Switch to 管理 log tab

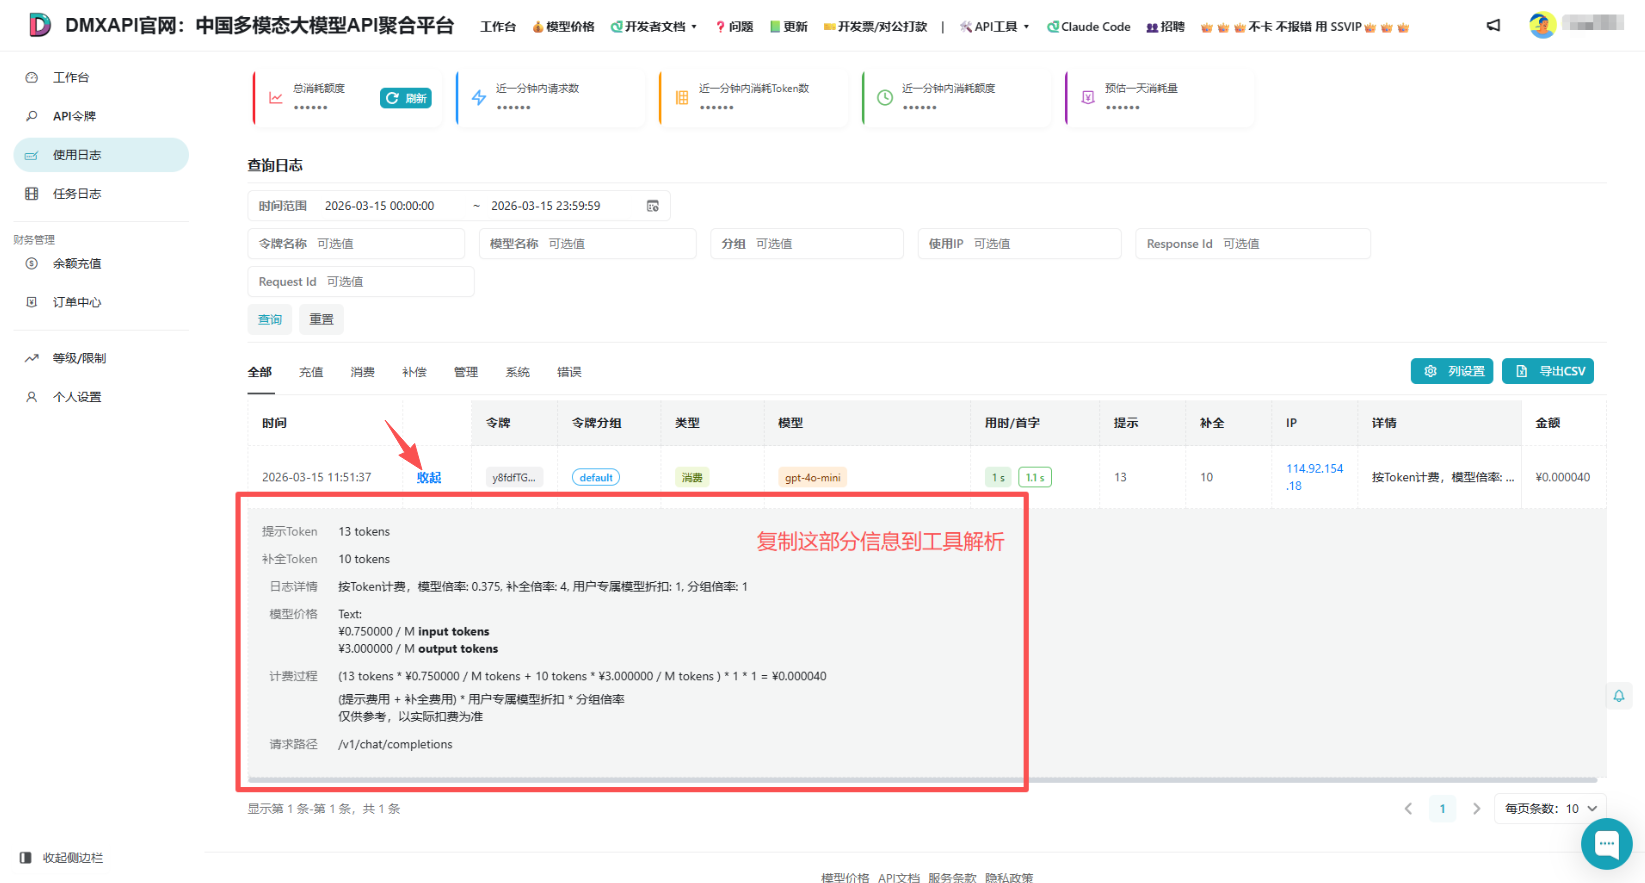tap(466, 372)
